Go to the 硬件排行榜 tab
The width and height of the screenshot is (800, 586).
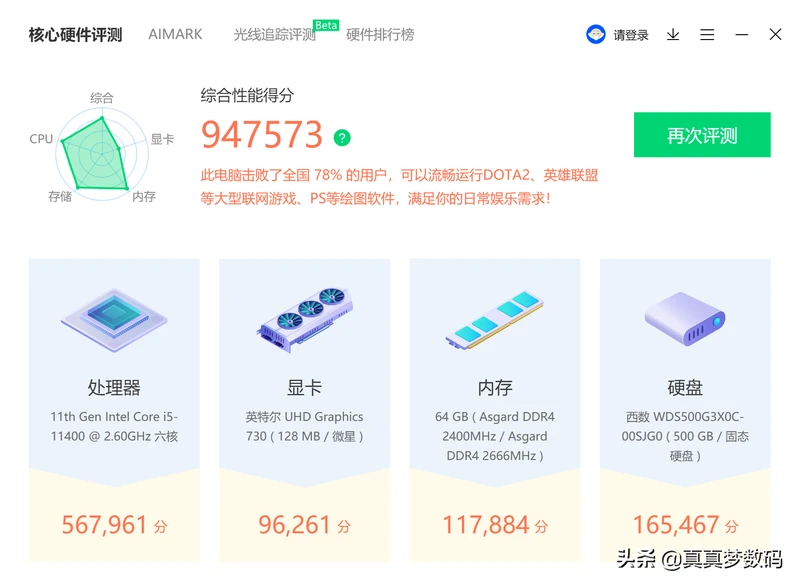(x=380, y=35)
